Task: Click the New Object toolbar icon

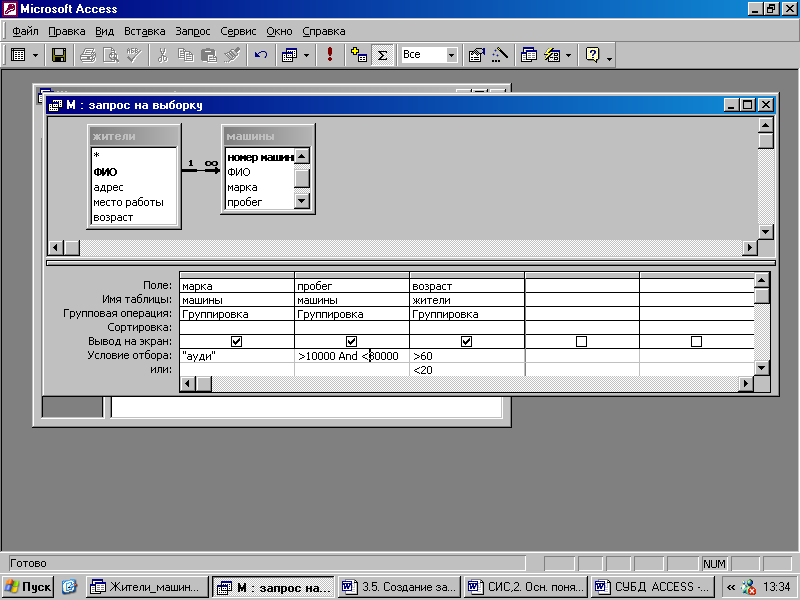Action: coord(552,55)
